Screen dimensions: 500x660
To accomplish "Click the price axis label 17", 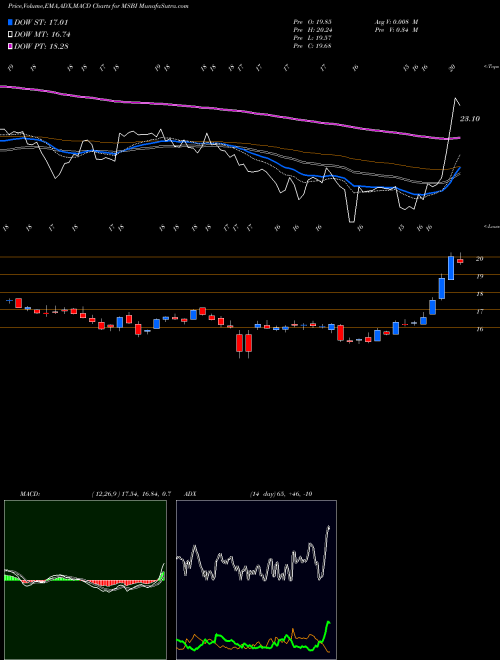I will (x=479, y=312).
